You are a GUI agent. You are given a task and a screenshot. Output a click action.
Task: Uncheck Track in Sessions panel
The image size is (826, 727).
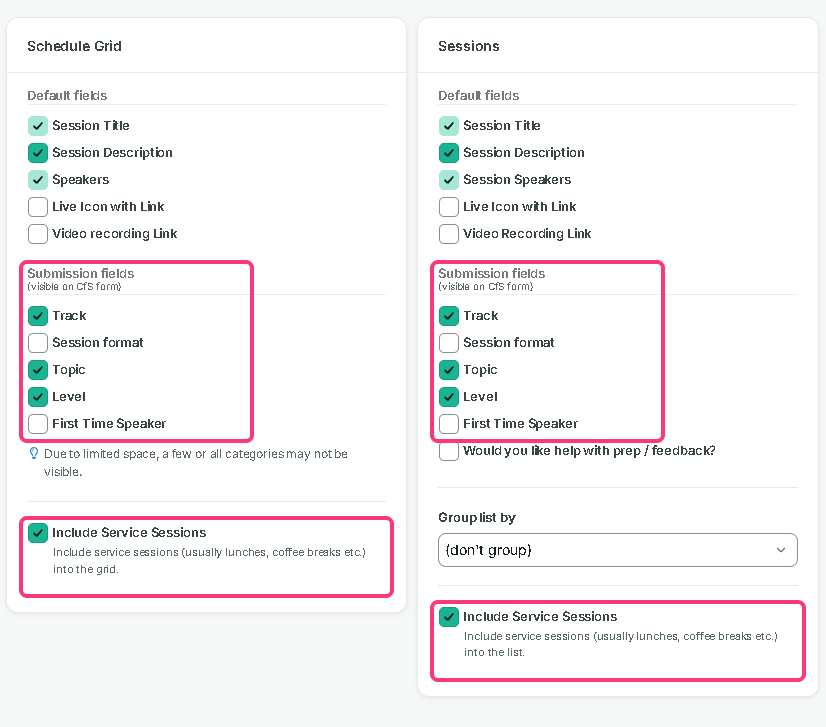click(x=449, y=316)
